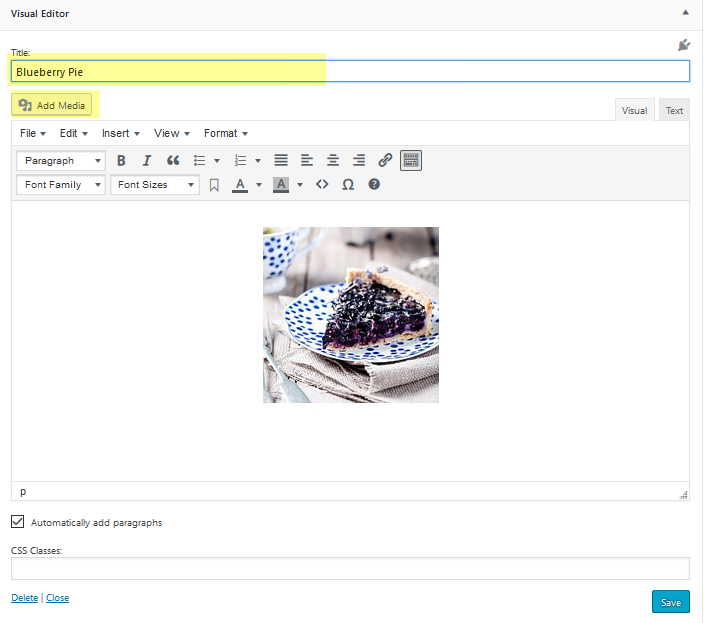Insert a special character with Omega icon
Image resolution: width=706 pixels, height=623 pixels.
348,185
